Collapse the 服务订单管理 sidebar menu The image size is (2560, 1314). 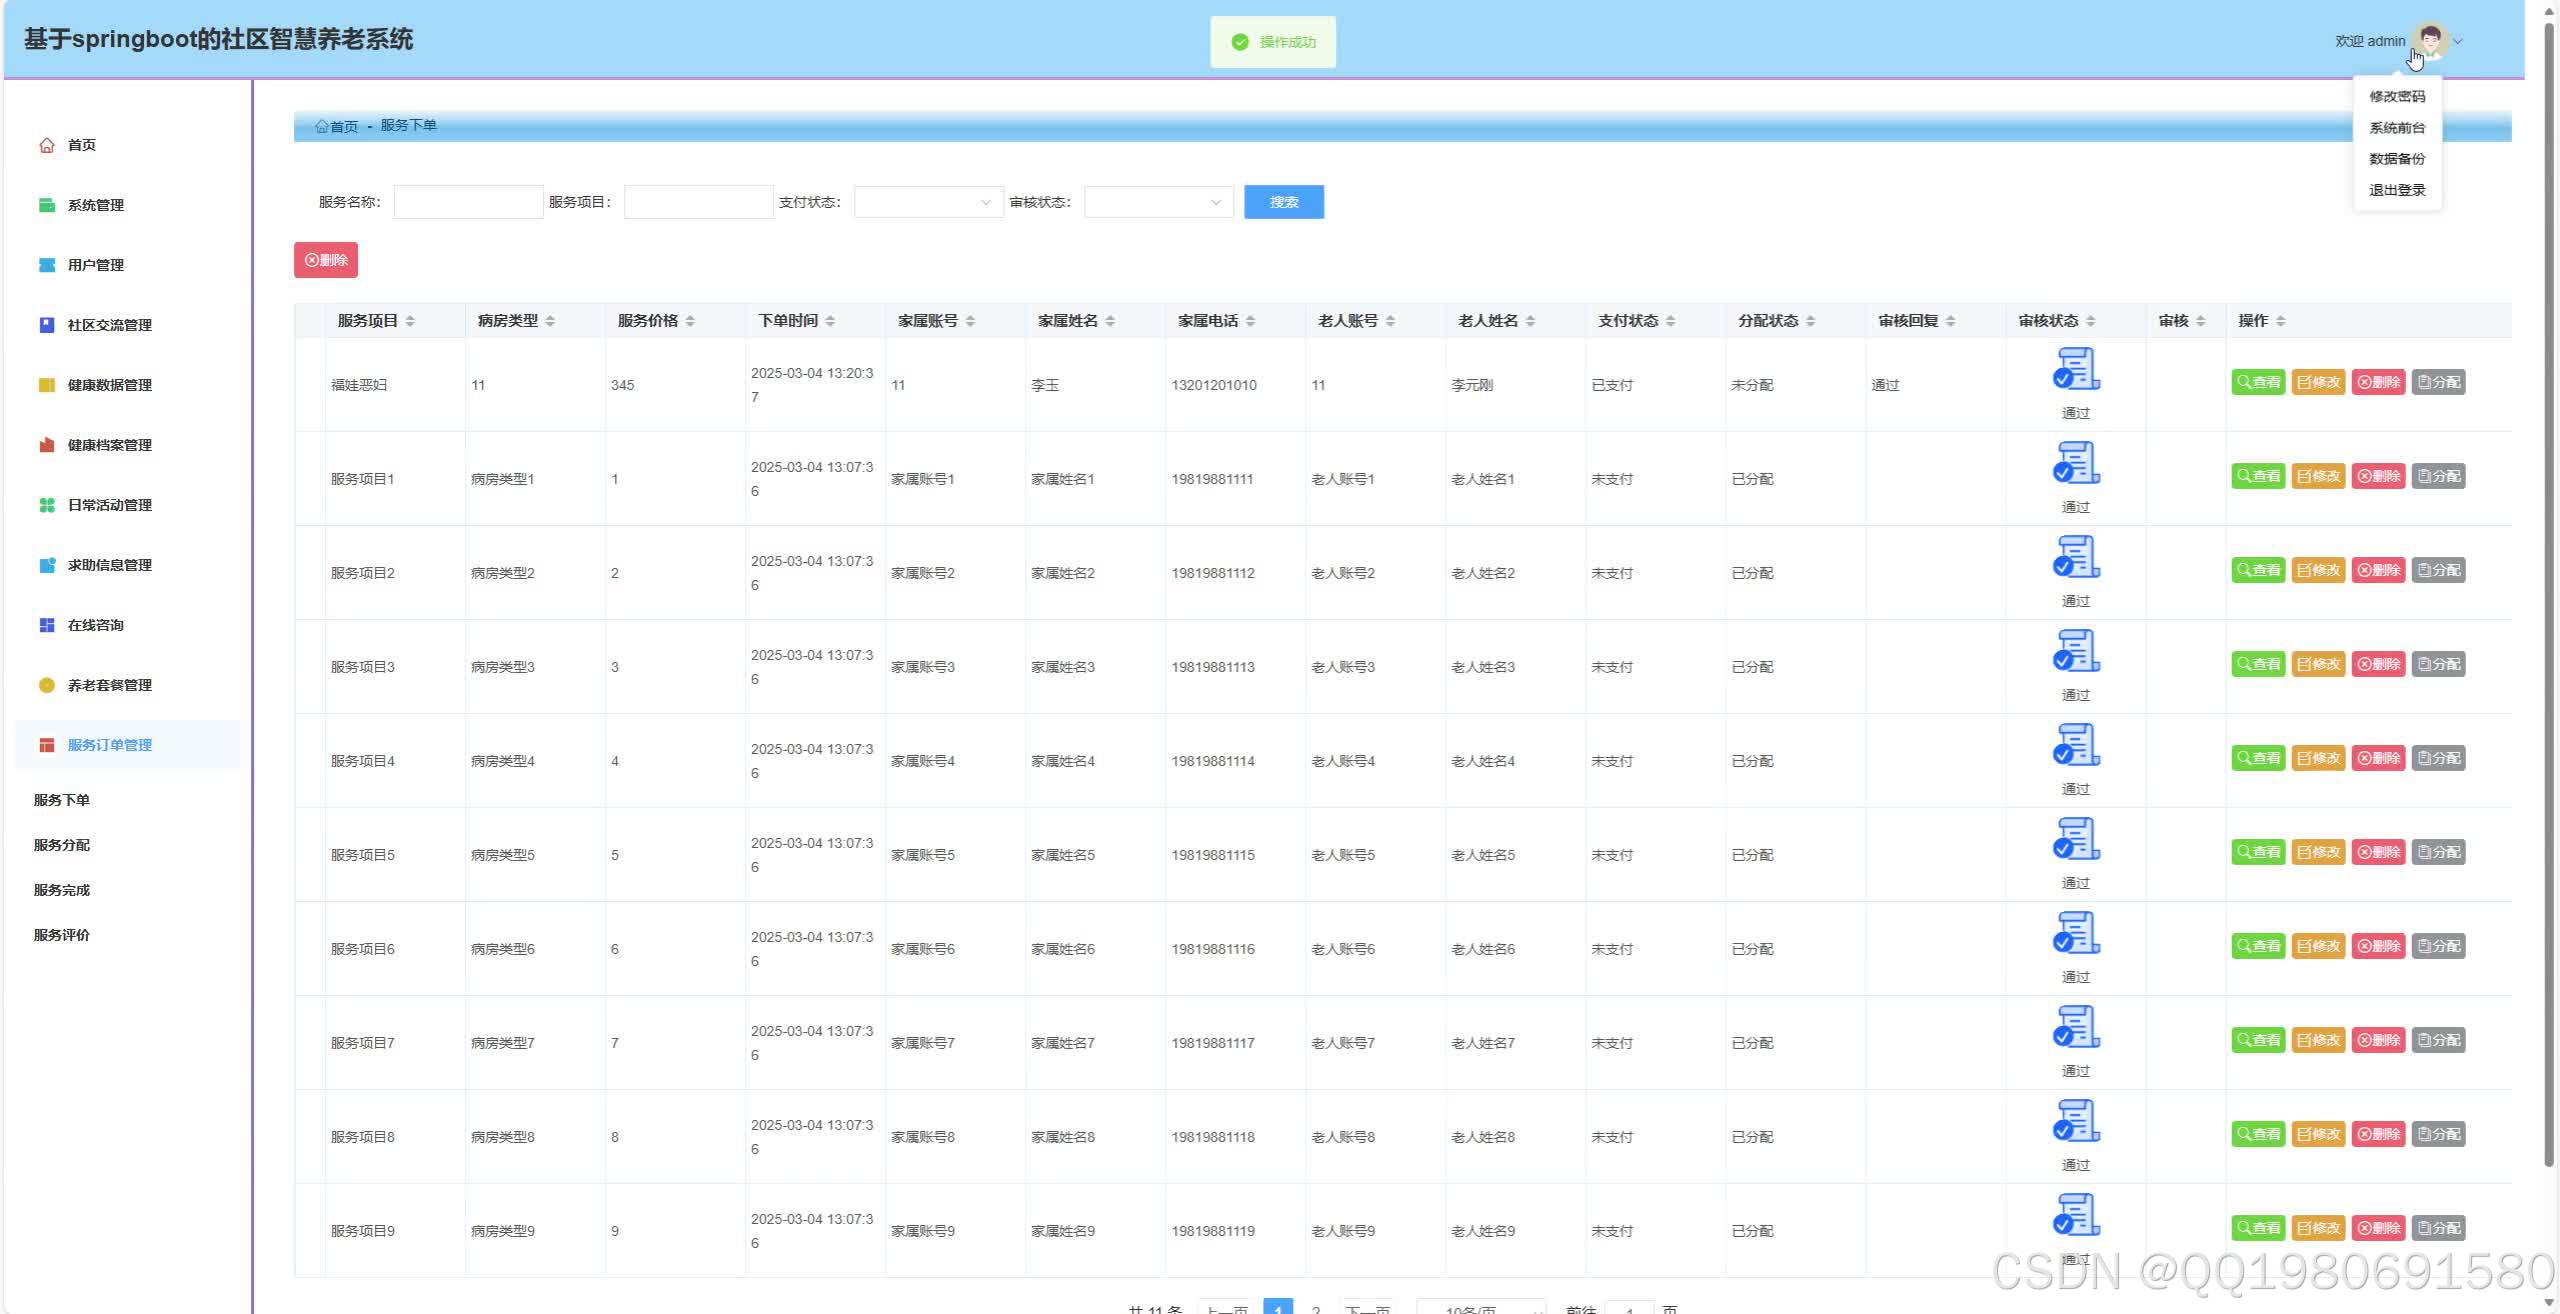(109, 745)
